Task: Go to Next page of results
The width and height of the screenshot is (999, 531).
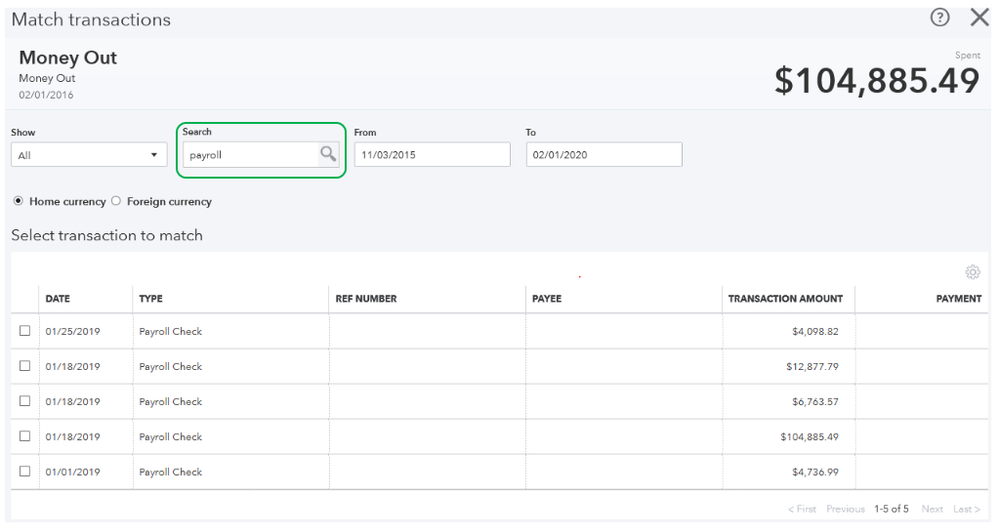Action: coord(932,509)
